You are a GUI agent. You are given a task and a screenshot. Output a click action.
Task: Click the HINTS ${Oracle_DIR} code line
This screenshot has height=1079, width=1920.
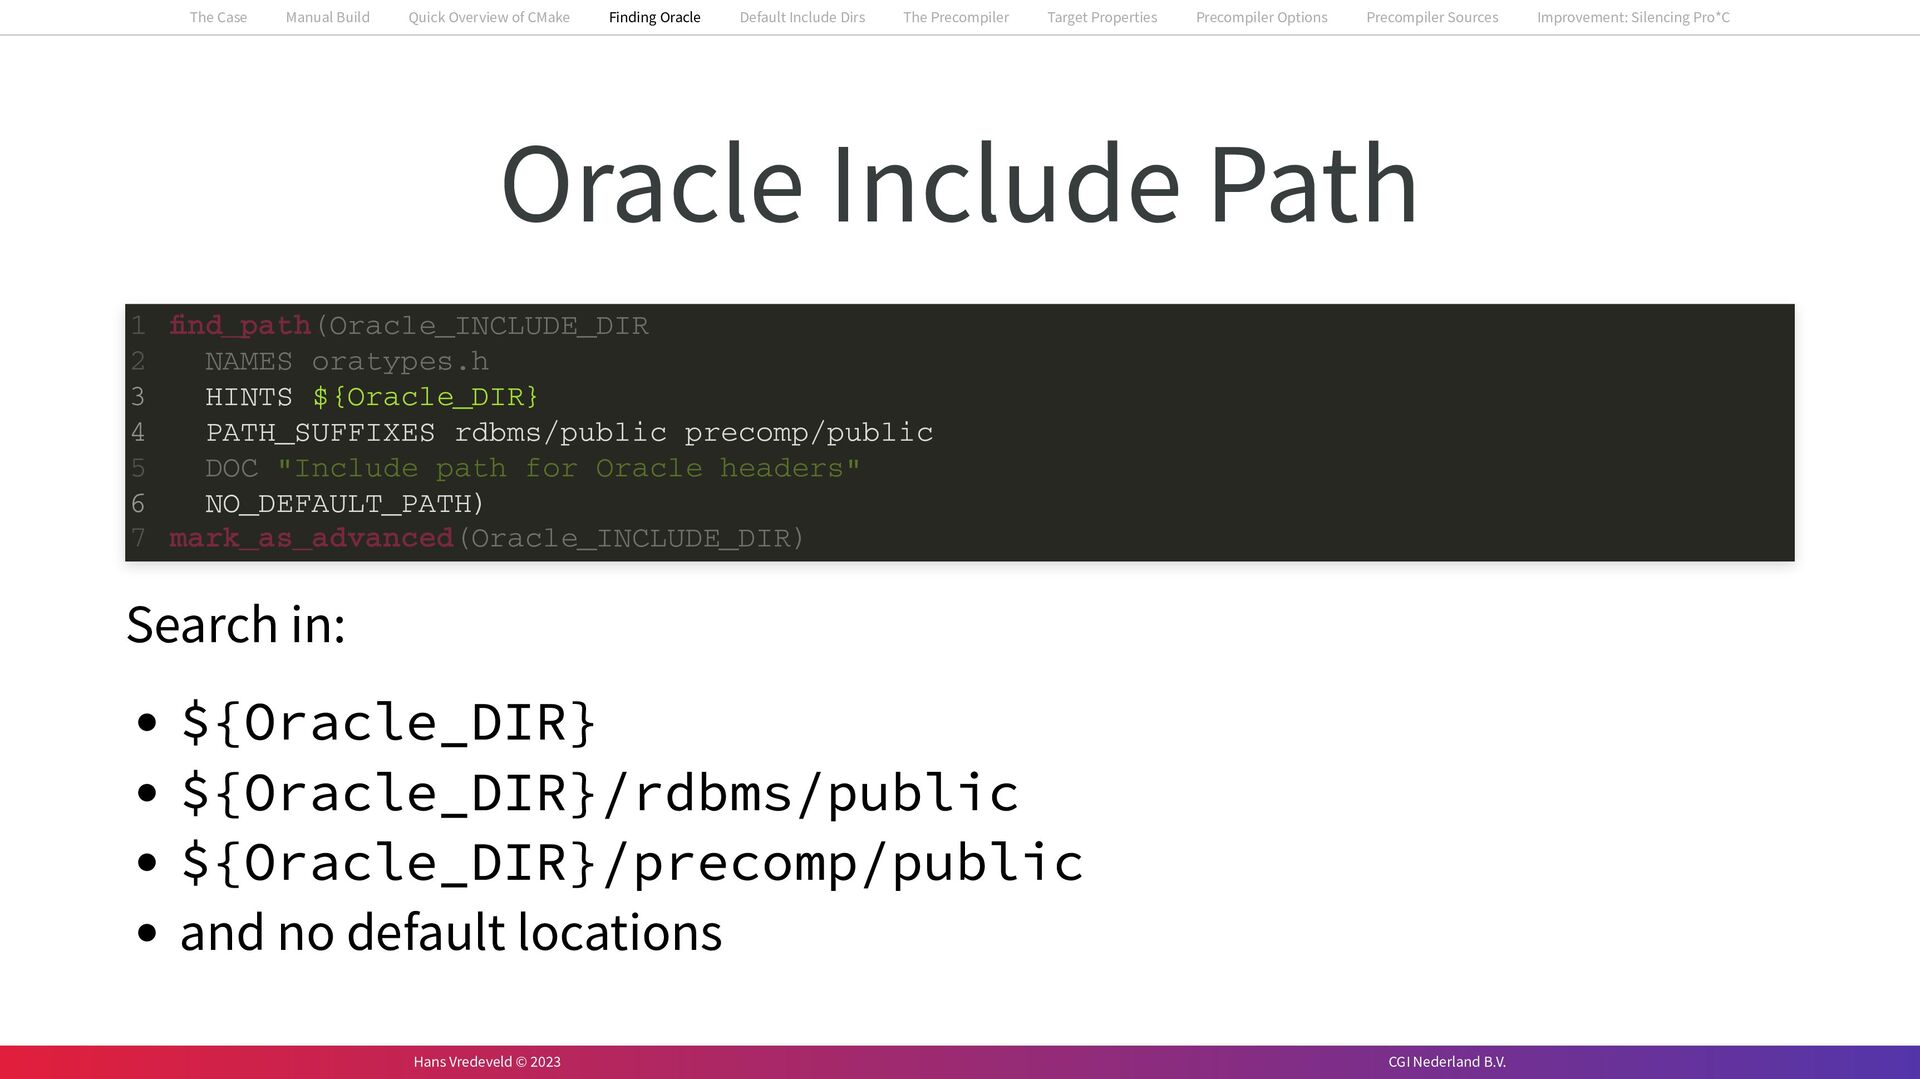click(372, 397)
